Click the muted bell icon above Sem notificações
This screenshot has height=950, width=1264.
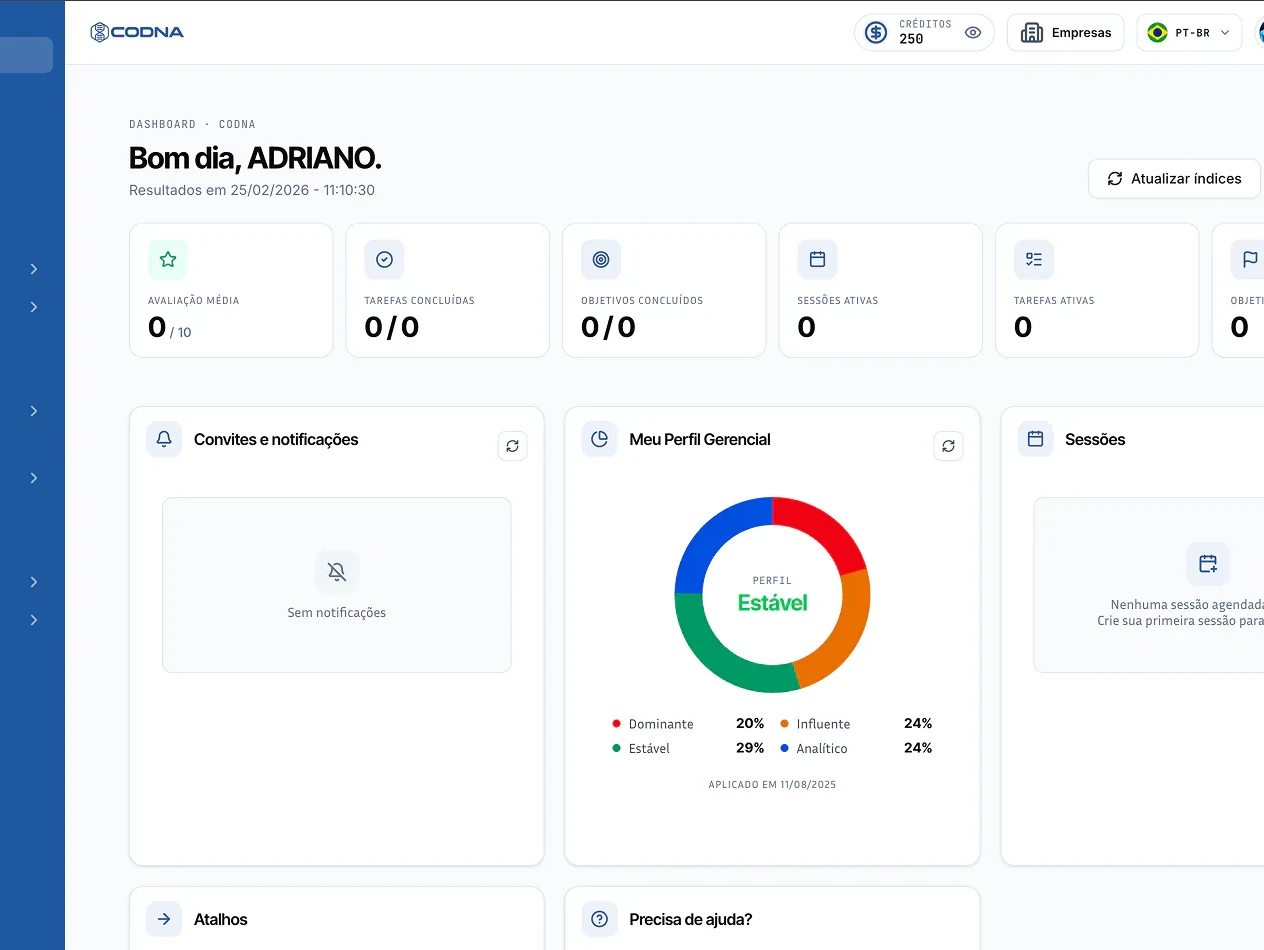337,572
